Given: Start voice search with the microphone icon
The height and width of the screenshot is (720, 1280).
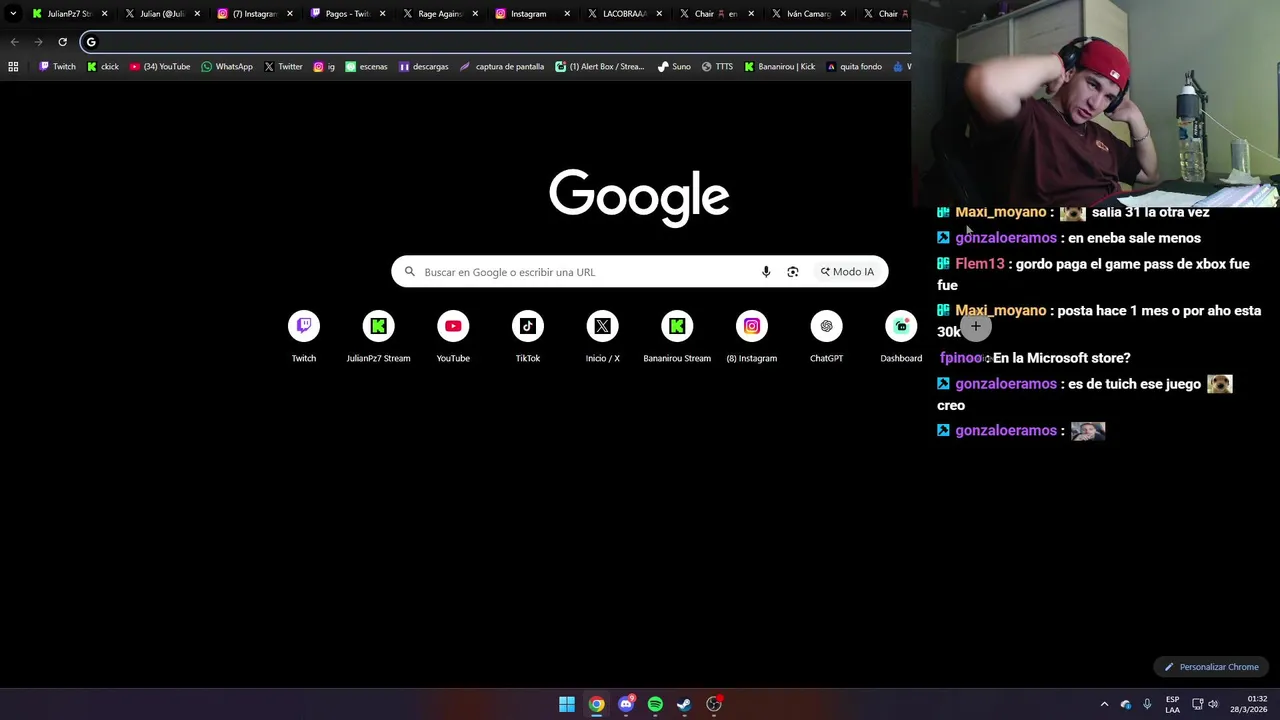Looking at the screenshot, I should [766, 272].
